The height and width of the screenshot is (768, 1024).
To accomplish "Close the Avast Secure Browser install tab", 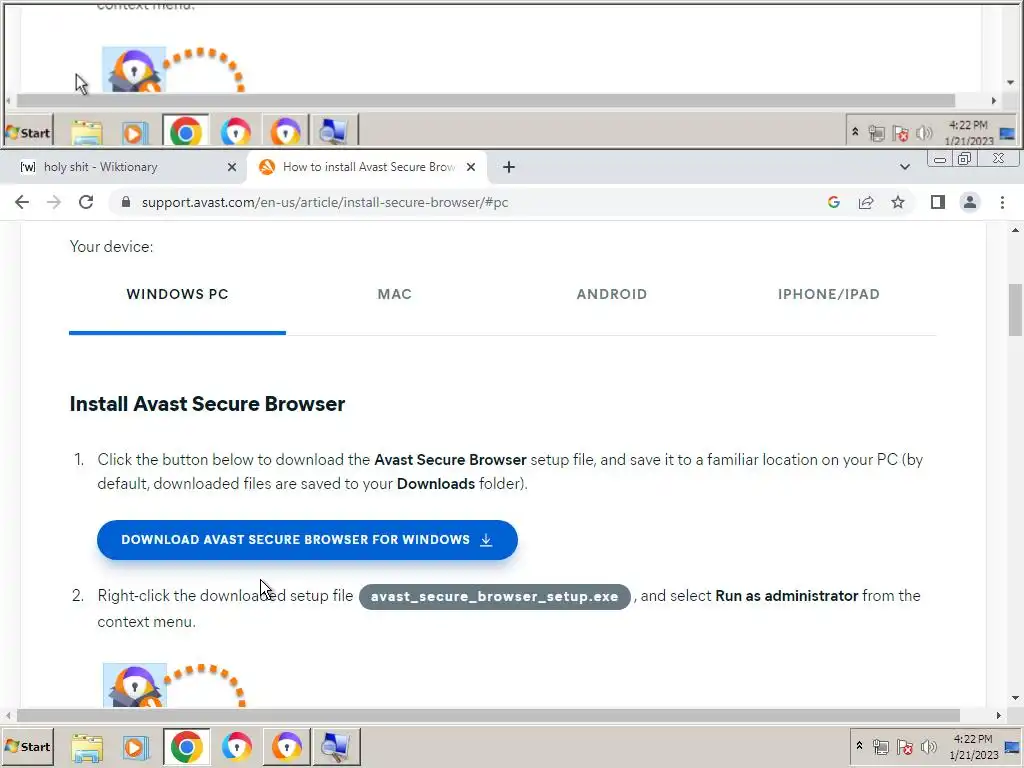I will click(x=471, y=167).
